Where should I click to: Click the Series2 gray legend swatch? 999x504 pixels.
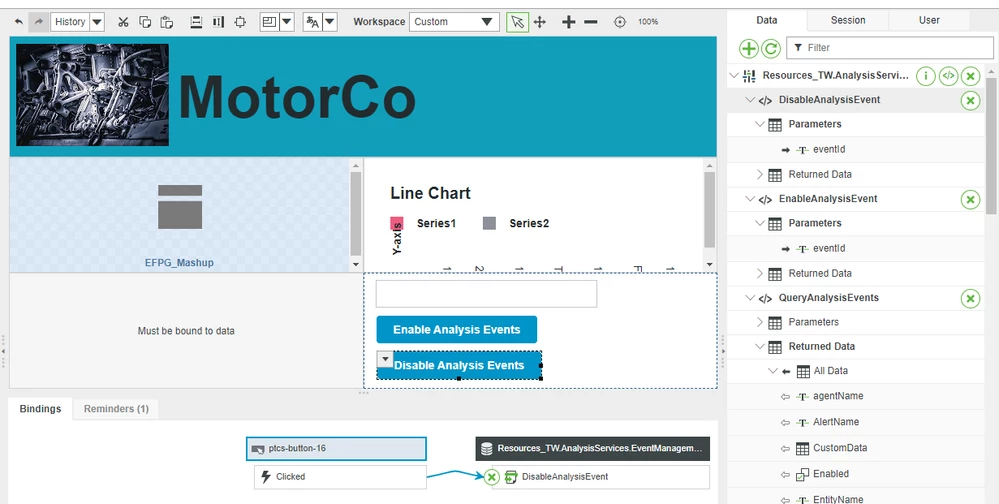point(489,223)
